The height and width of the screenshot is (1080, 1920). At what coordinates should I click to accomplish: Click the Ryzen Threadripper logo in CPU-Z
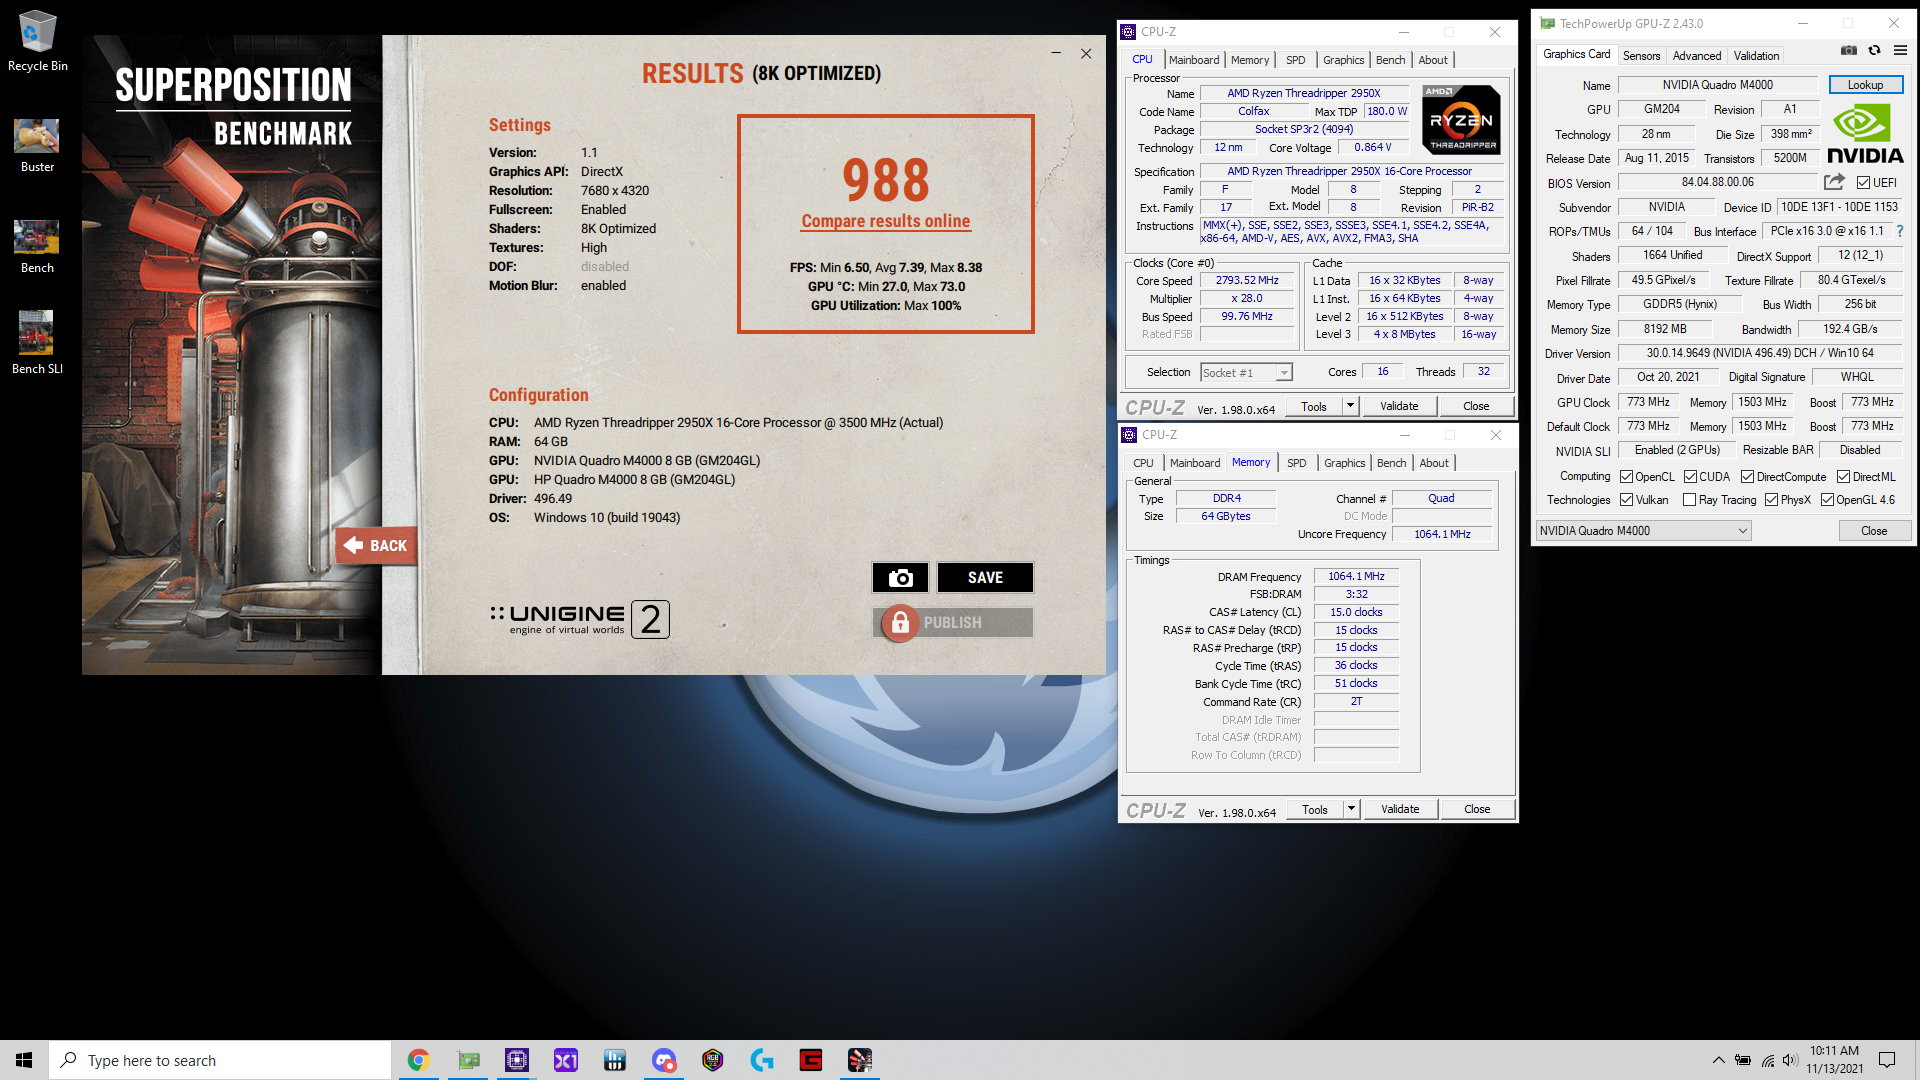[x=1462, y=119]
